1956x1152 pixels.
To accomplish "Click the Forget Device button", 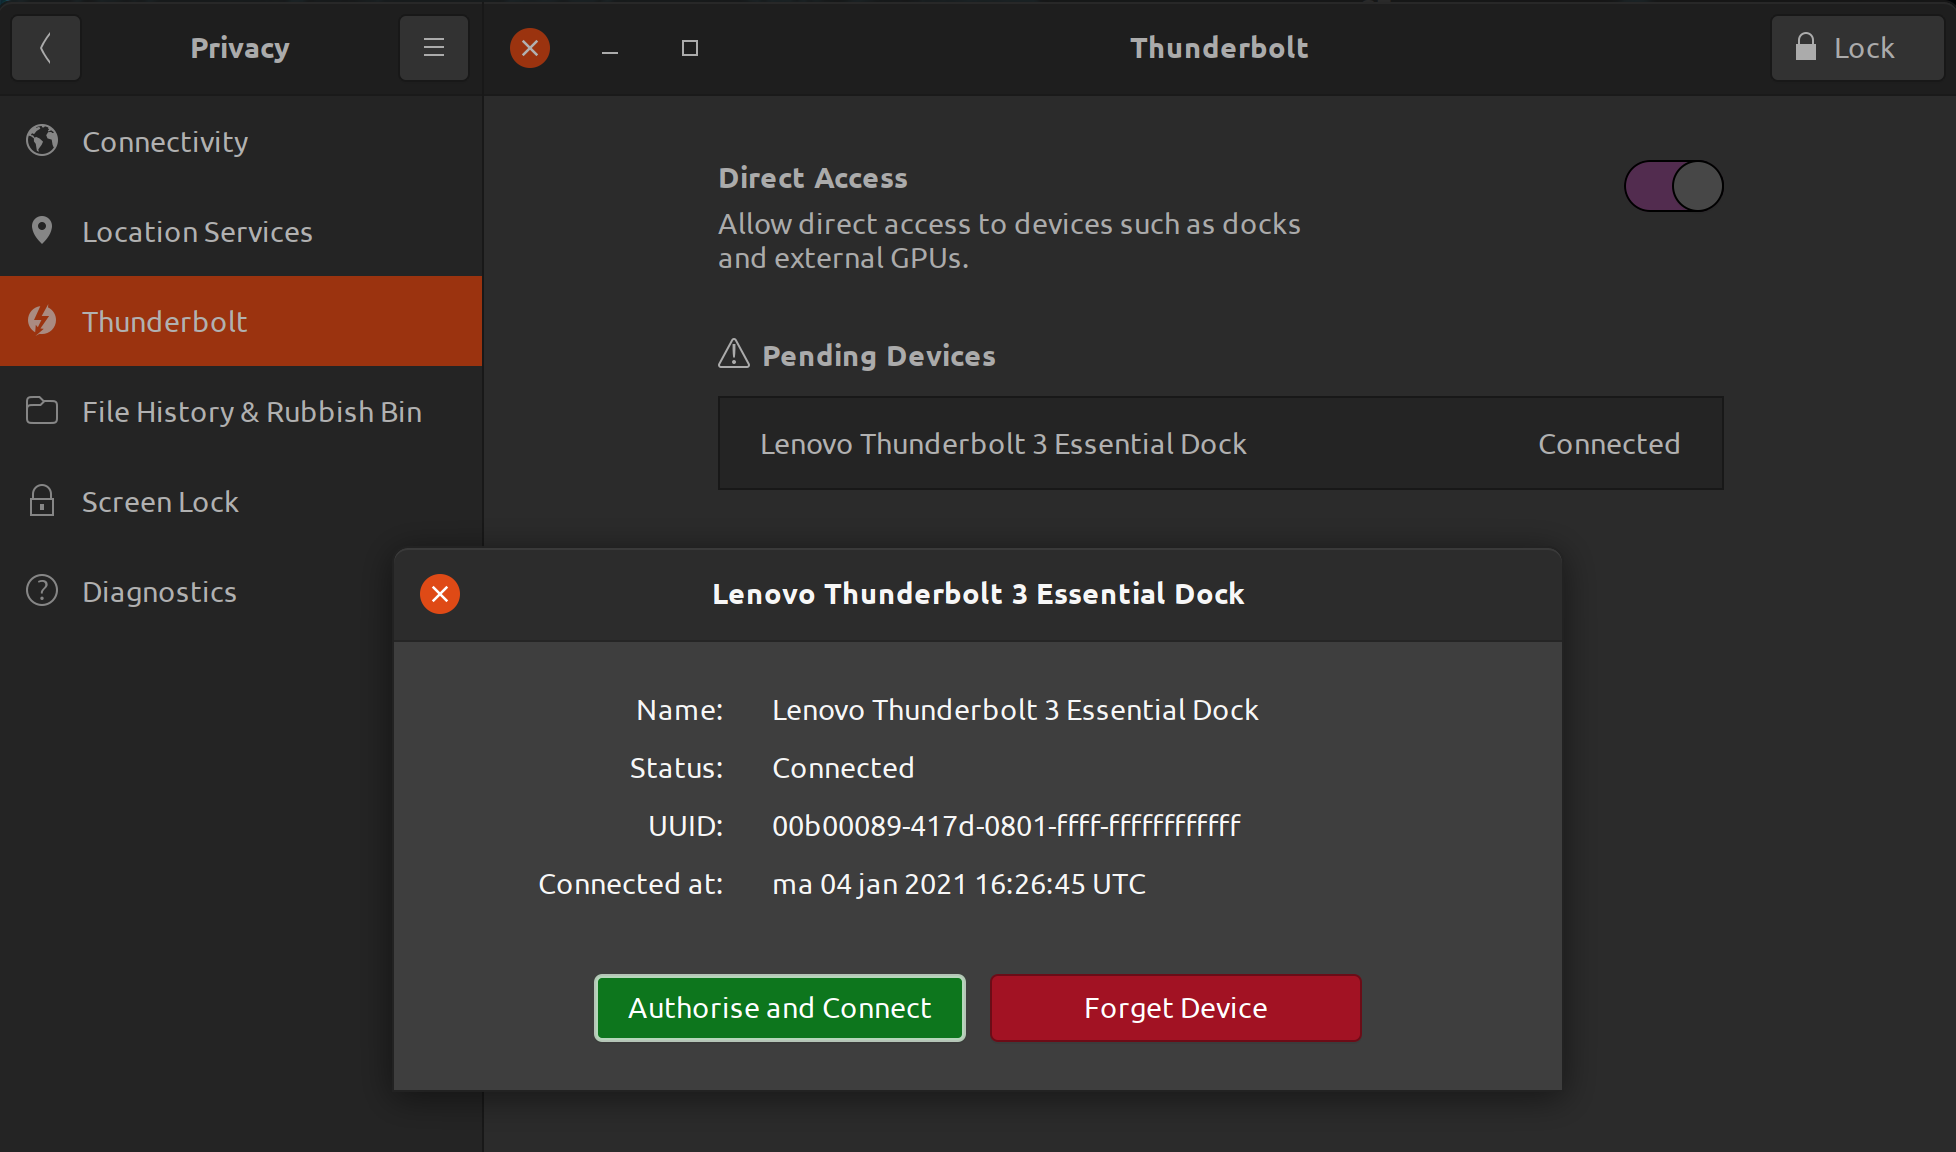I will tap(1176, 1008).
